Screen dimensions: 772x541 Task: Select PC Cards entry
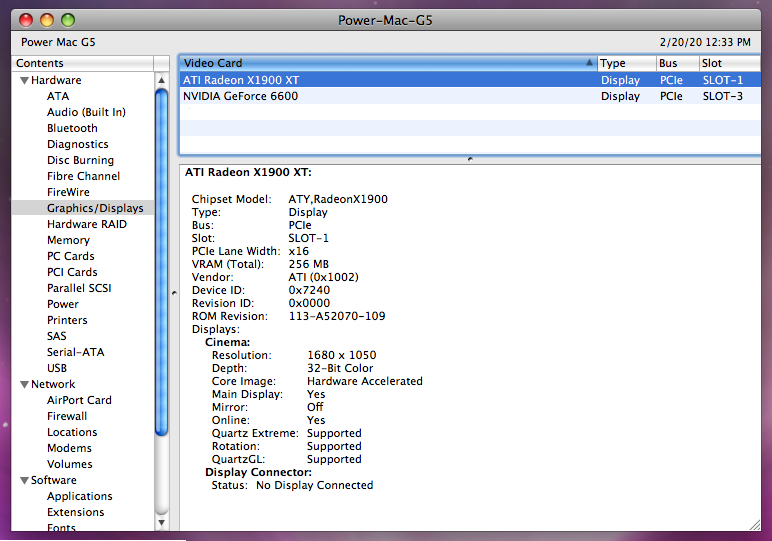tap(70, 256)
